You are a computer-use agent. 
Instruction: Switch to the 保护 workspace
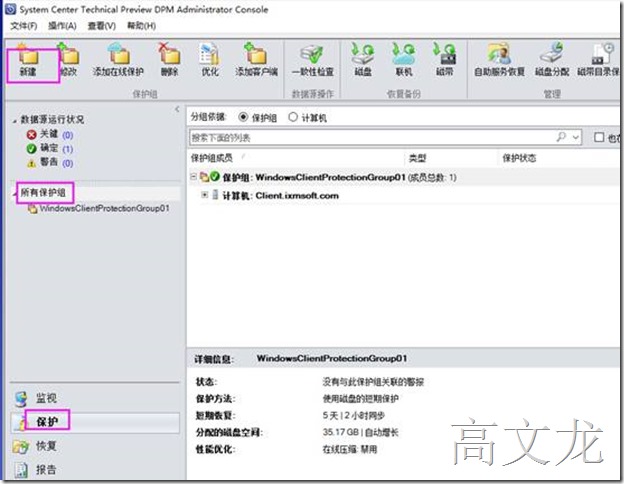[x=95, y=422]
